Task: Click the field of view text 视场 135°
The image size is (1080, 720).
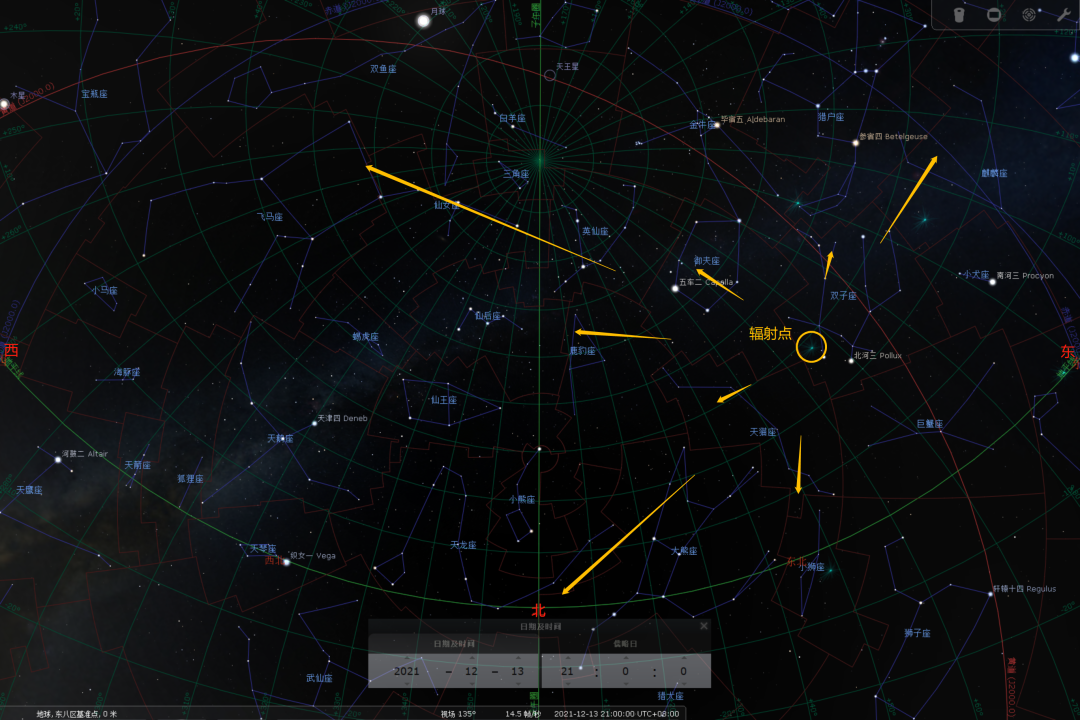Action: click(x=458, y=714)
